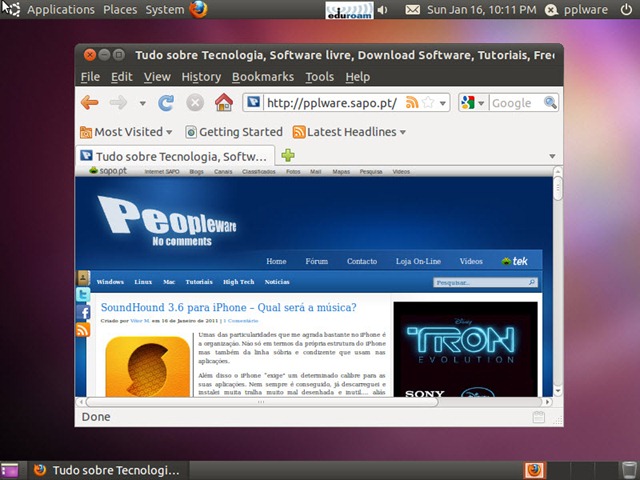This screenshot has height=480, width=640.
Task: Open the File menu
Action: coord(90,77)
